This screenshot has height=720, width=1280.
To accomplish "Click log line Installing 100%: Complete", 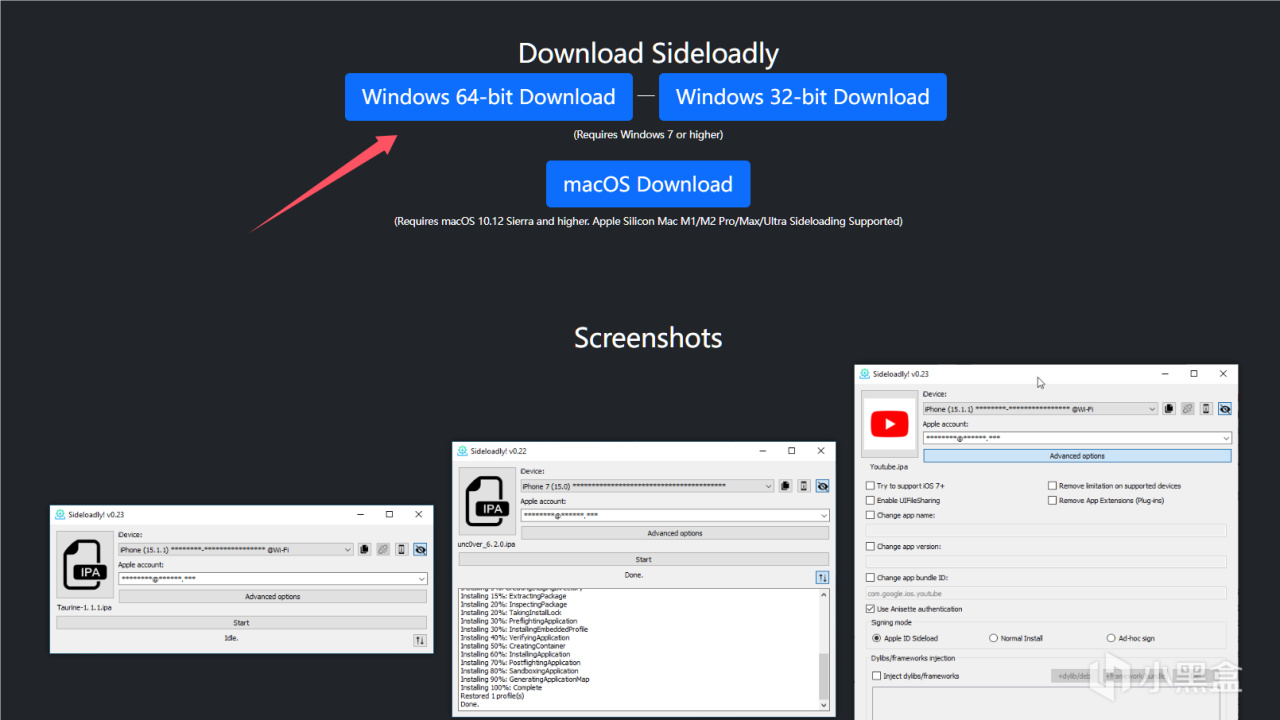I will (501, 688).
